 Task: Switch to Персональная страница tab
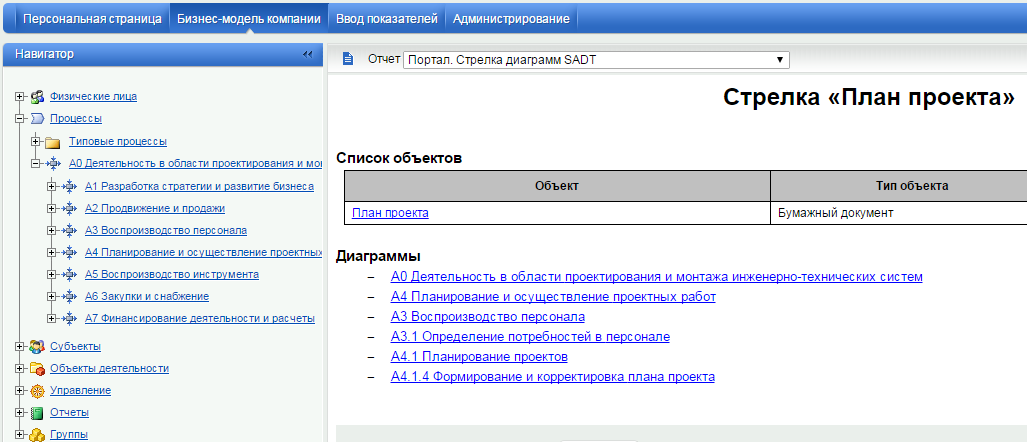coord(91,19)
